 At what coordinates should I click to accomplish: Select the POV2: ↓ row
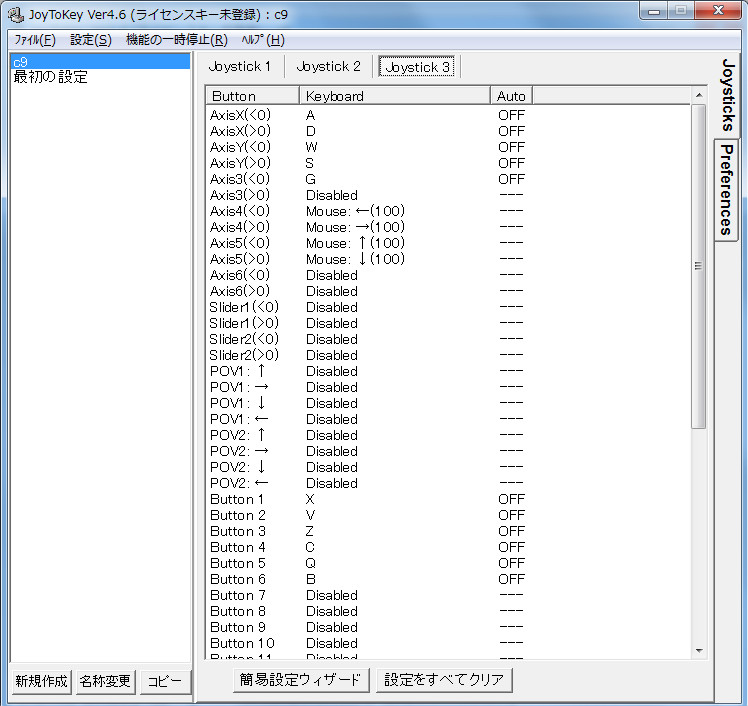tap(448, 467)
